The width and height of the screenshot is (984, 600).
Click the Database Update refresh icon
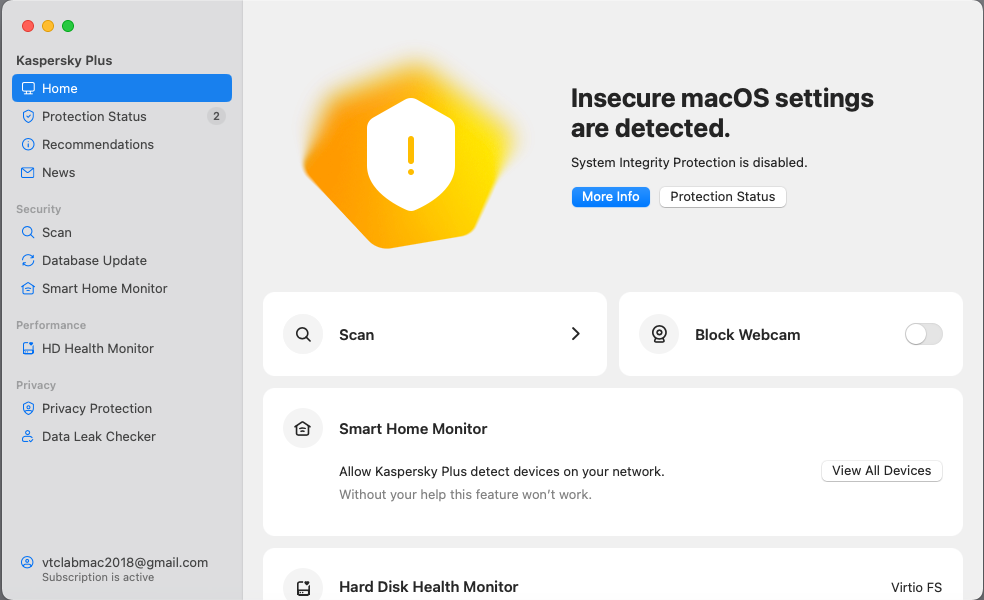click(x=28, y=260)
